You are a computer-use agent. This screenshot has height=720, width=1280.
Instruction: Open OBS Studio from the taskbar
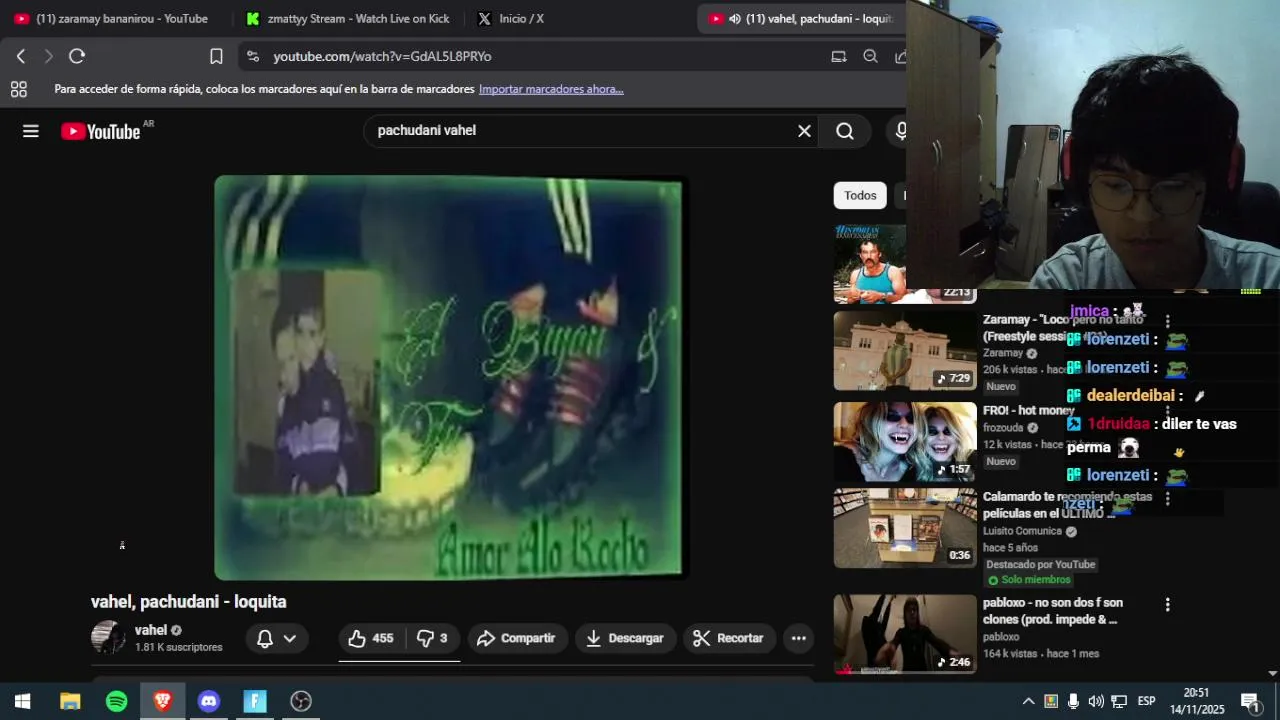301,701
